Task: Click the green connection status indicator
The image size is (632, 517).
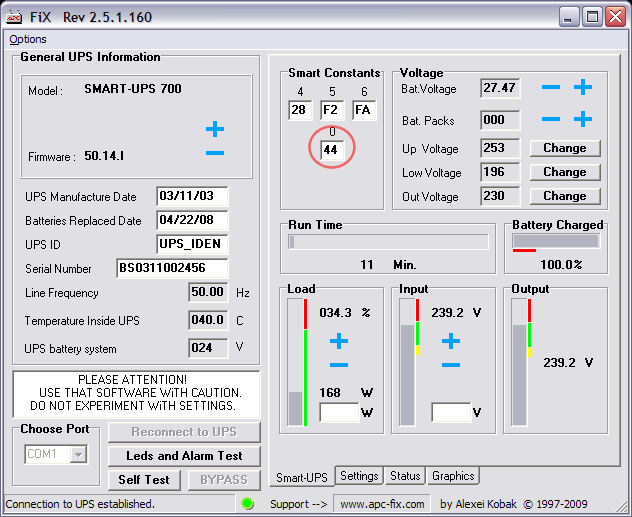Action: click(x=247, y=503)
